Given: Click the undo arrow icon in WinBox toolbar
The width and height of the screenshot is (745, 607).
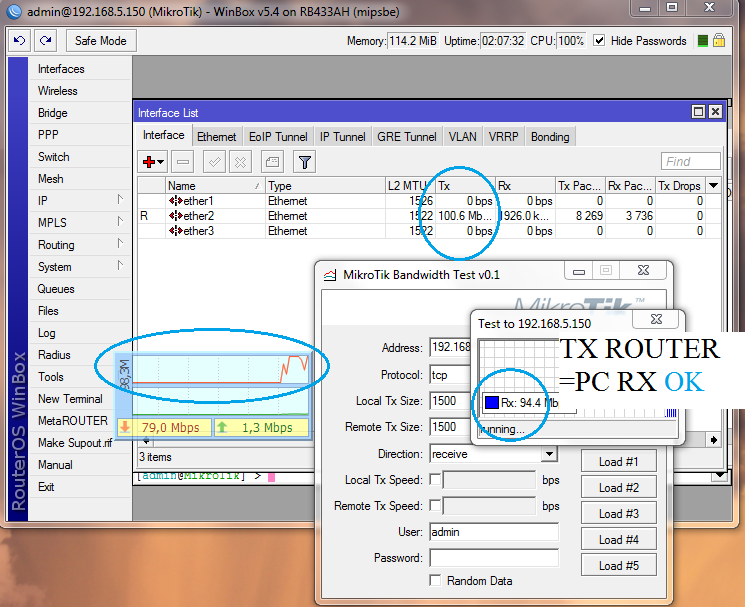Looking at the screenshot, I should [19, 40].
